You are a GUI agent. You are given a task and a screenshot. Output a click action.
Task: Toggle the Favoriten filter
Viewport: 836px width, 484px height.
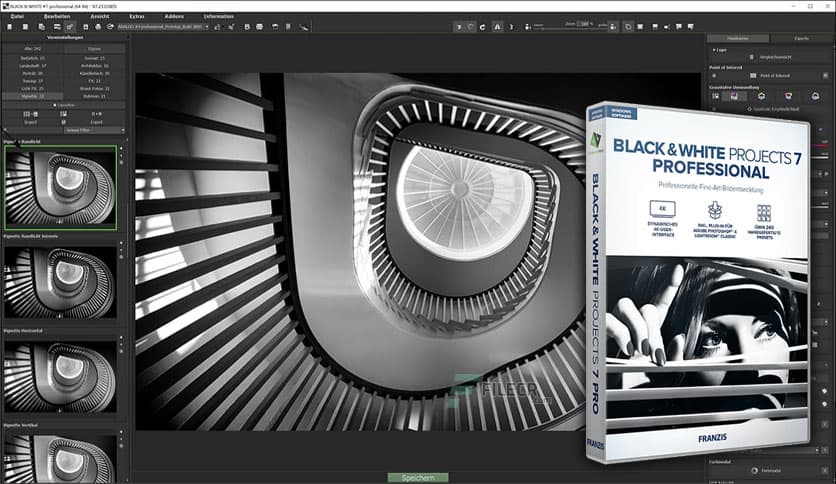[64, 106]
